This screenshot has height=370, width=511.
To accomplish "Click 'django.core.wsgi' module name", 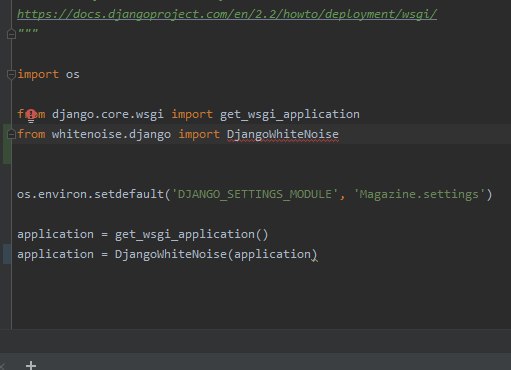I will pyautogui.click(x=108, y=114).
